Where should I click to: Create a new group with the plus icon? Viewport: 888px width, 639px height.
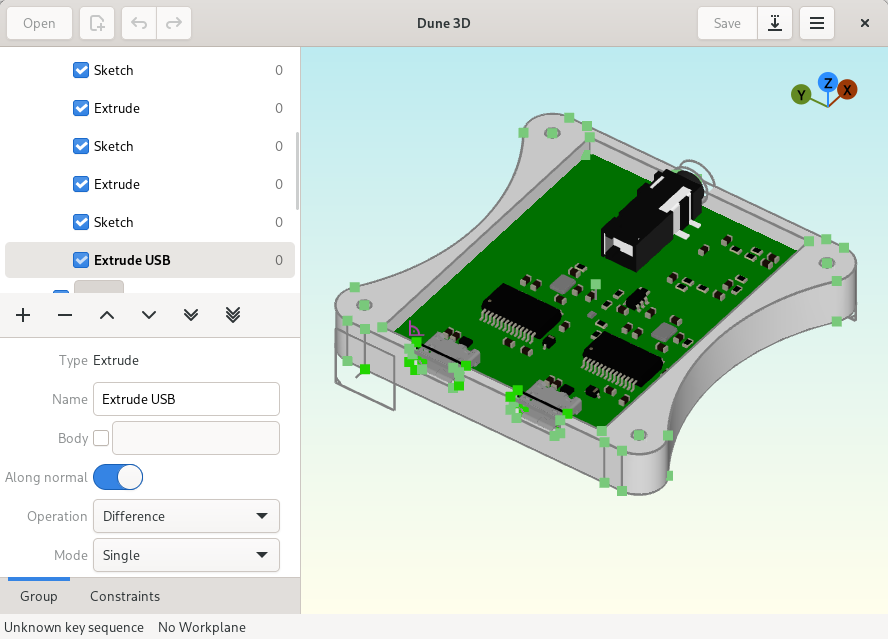(x=22, y=315)
